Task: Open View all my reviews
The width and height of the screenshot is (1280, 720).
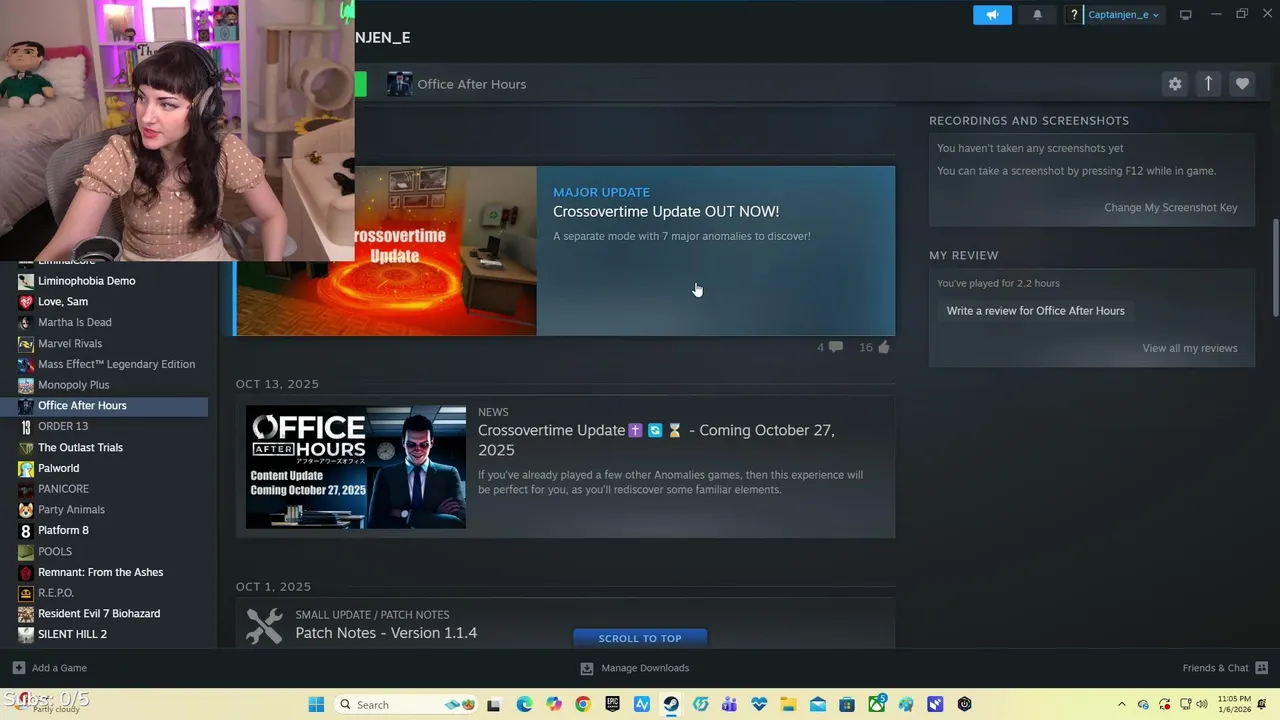Action: click(x=1190, y=348)
